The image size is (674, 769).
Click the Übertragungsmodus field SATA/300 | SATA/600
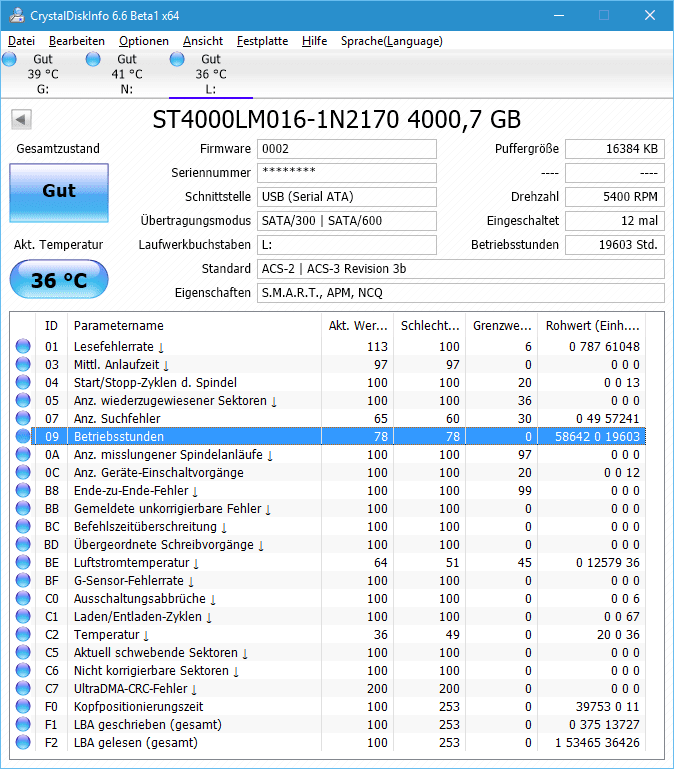point(347,221)
